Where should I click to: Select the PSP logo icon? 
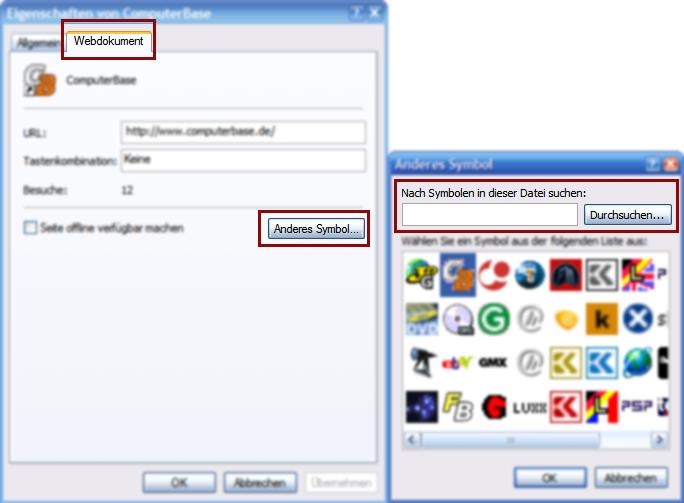[637, 406]
